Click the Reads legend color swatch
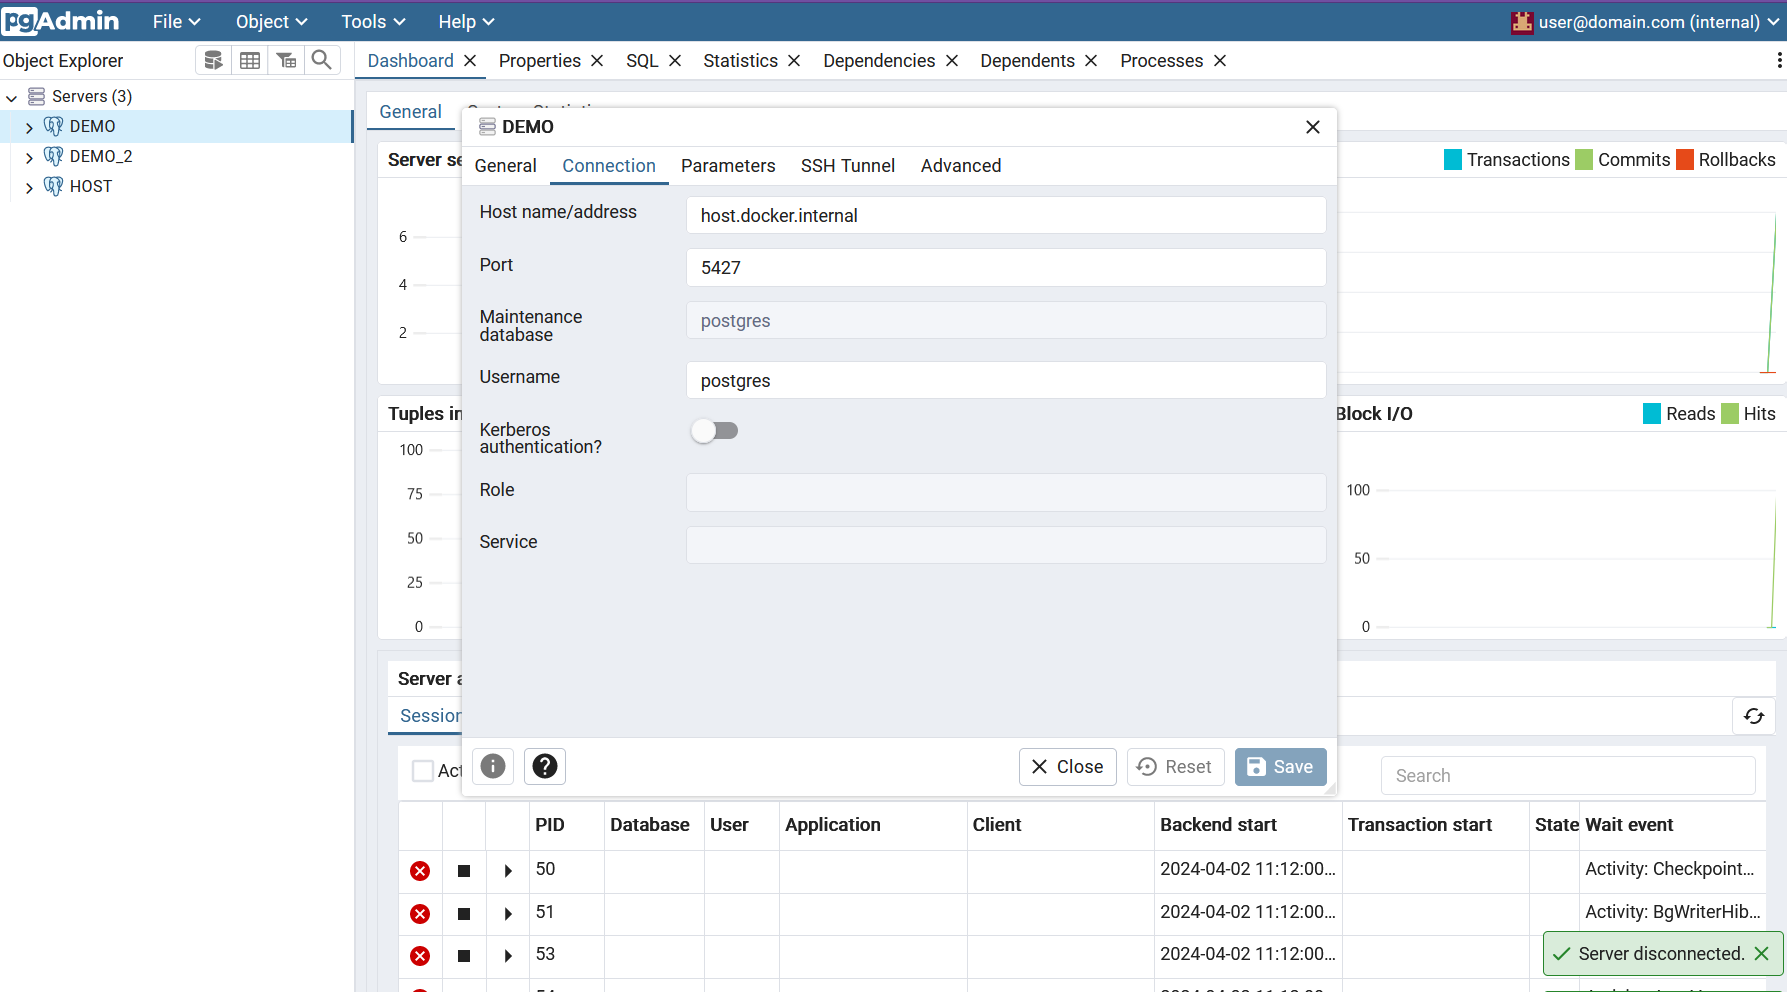 (x=1652, y=414)
